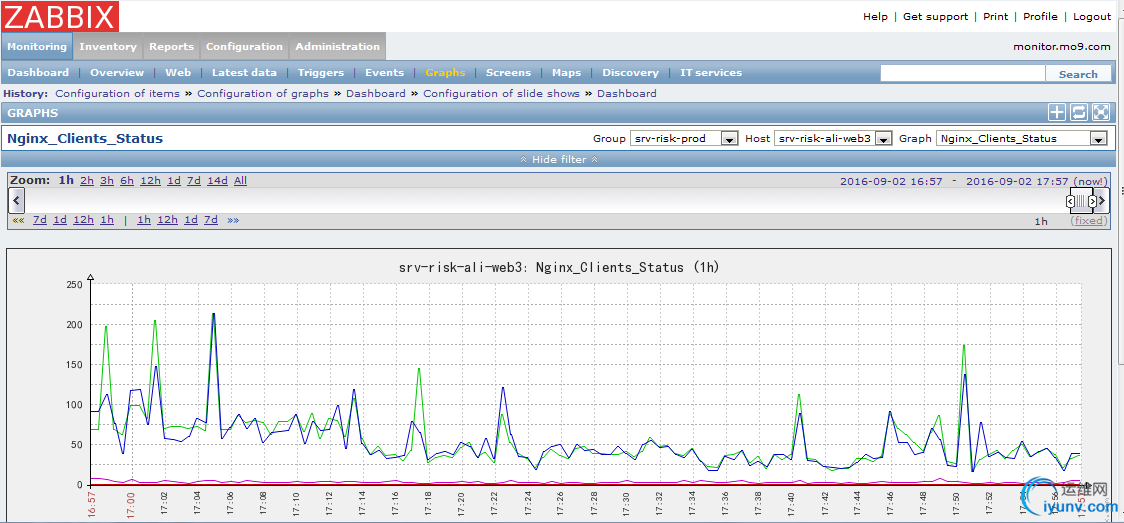This screenshot has width=1124, height=523.
Task: Click the add to favourites plus icon
Action: (x=1056, y=113)
